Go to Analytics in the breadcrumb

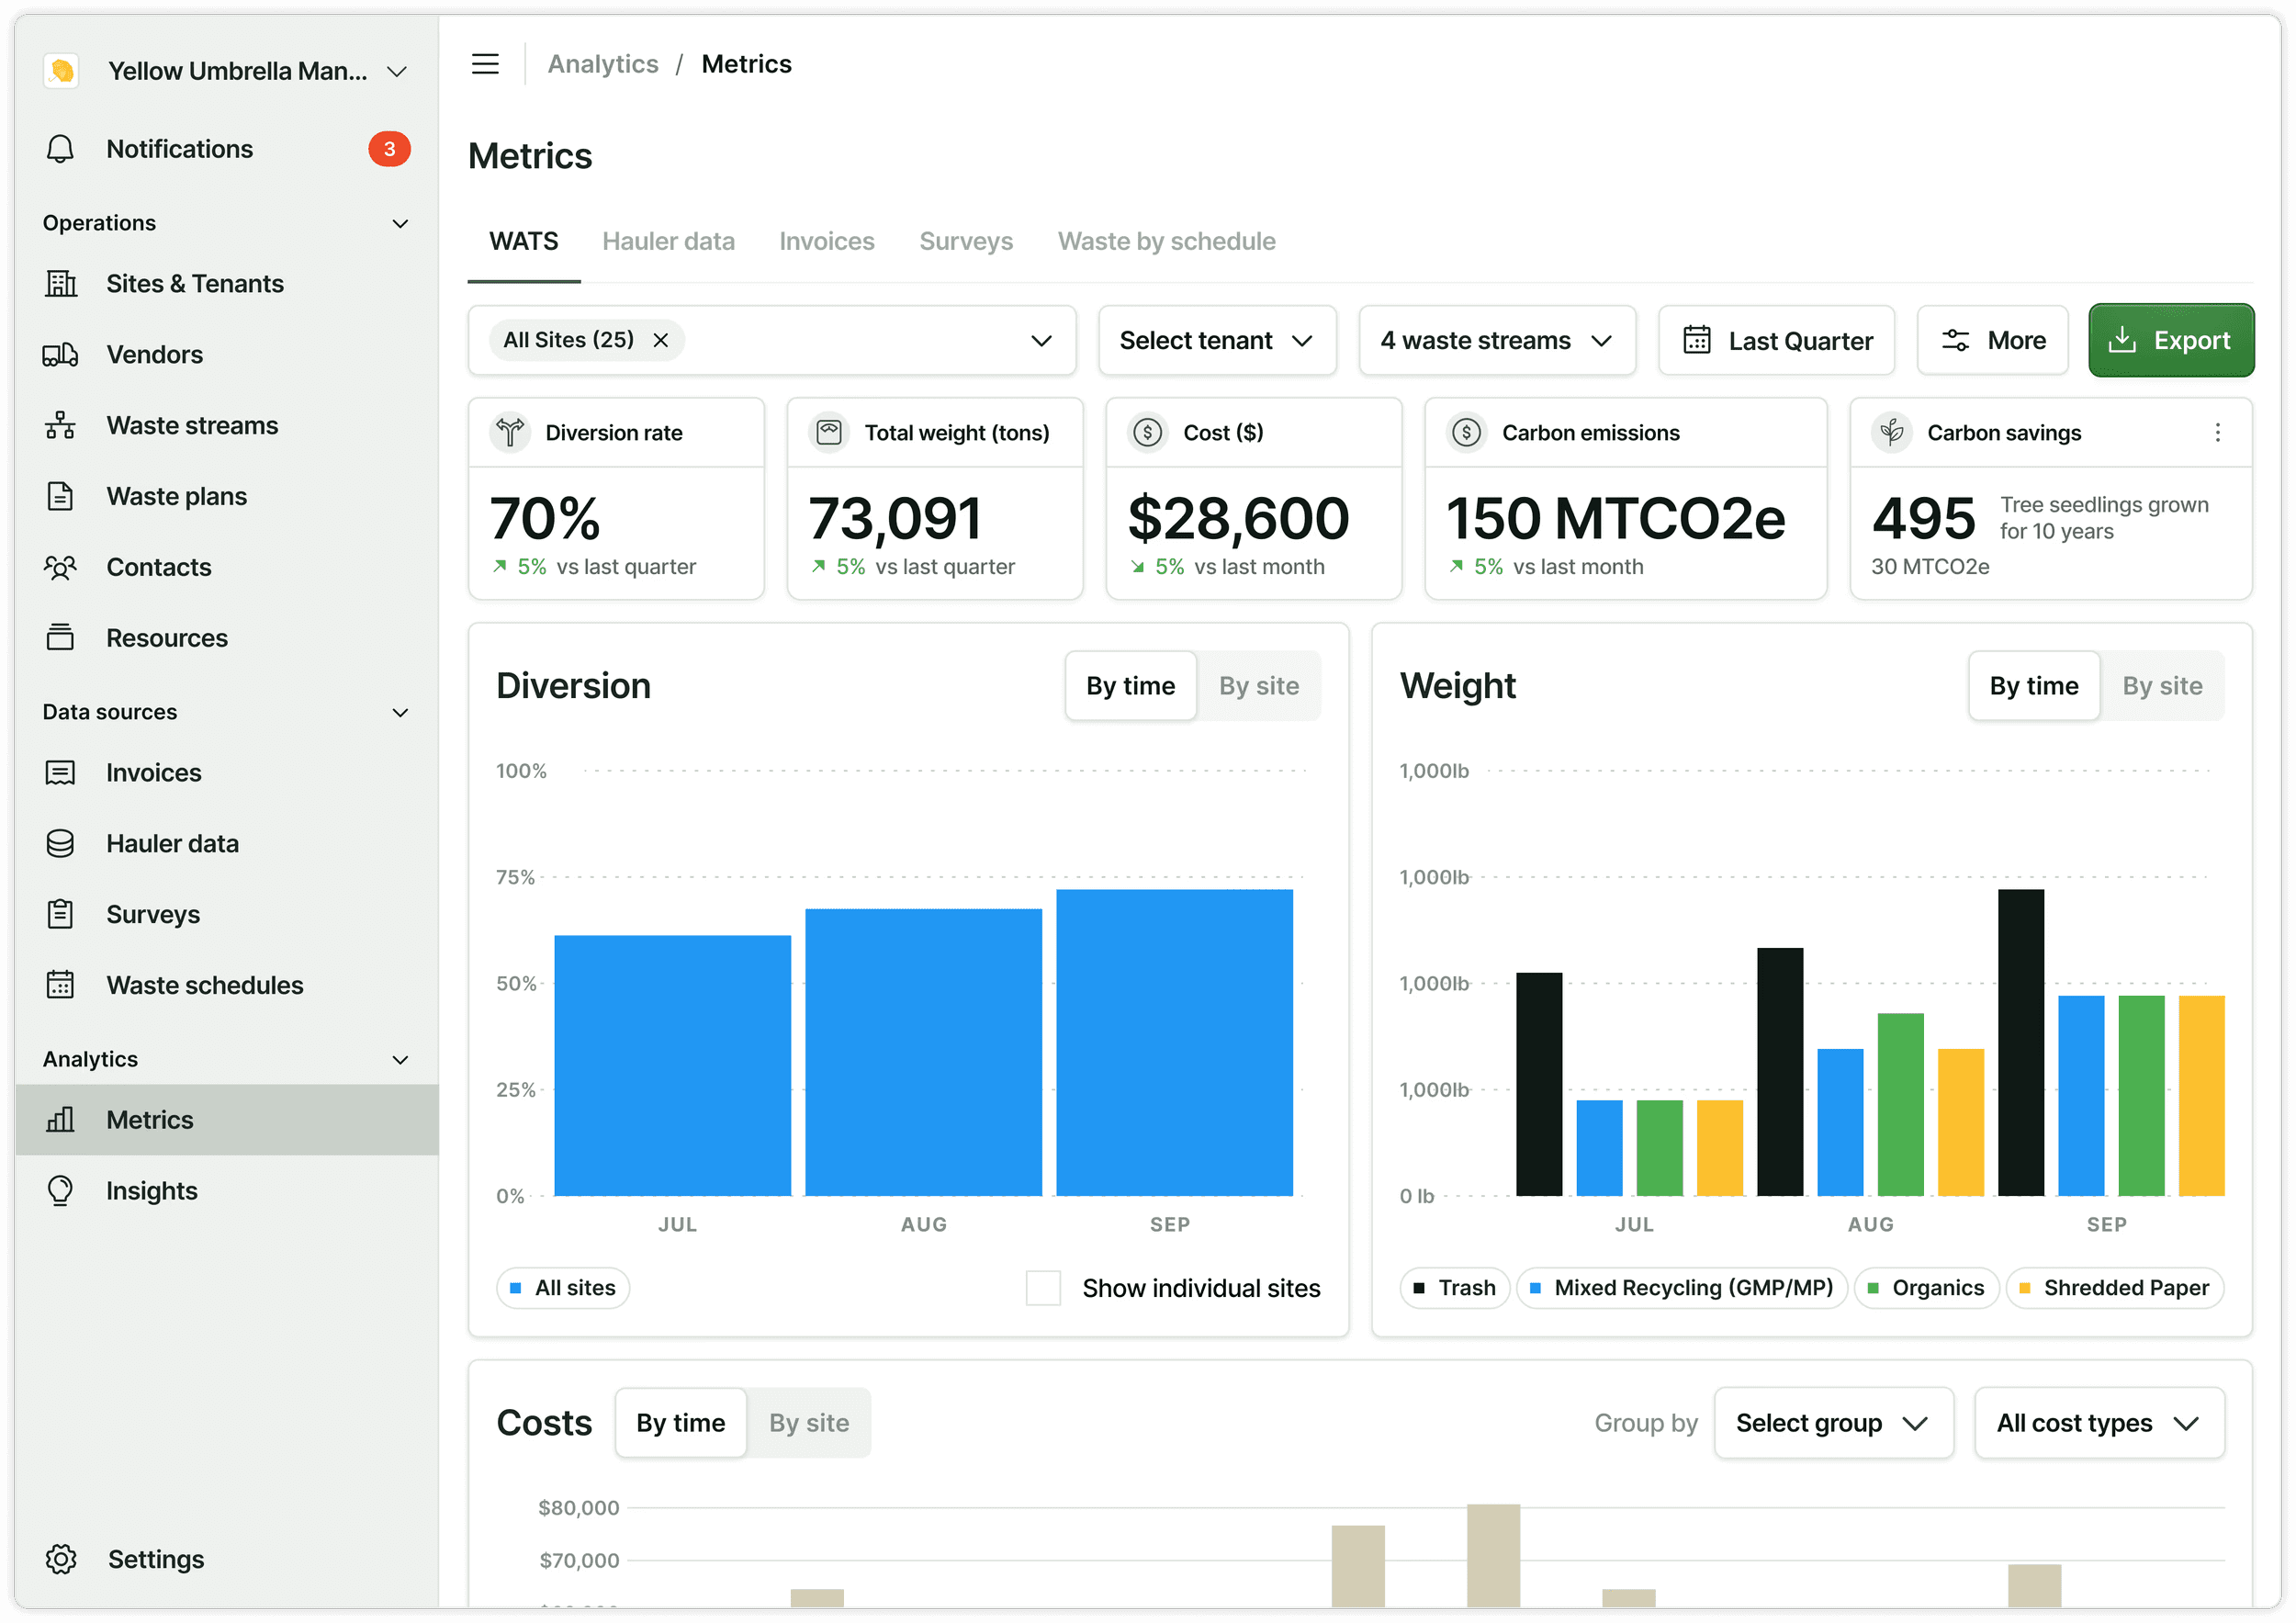tap(603, 64)
